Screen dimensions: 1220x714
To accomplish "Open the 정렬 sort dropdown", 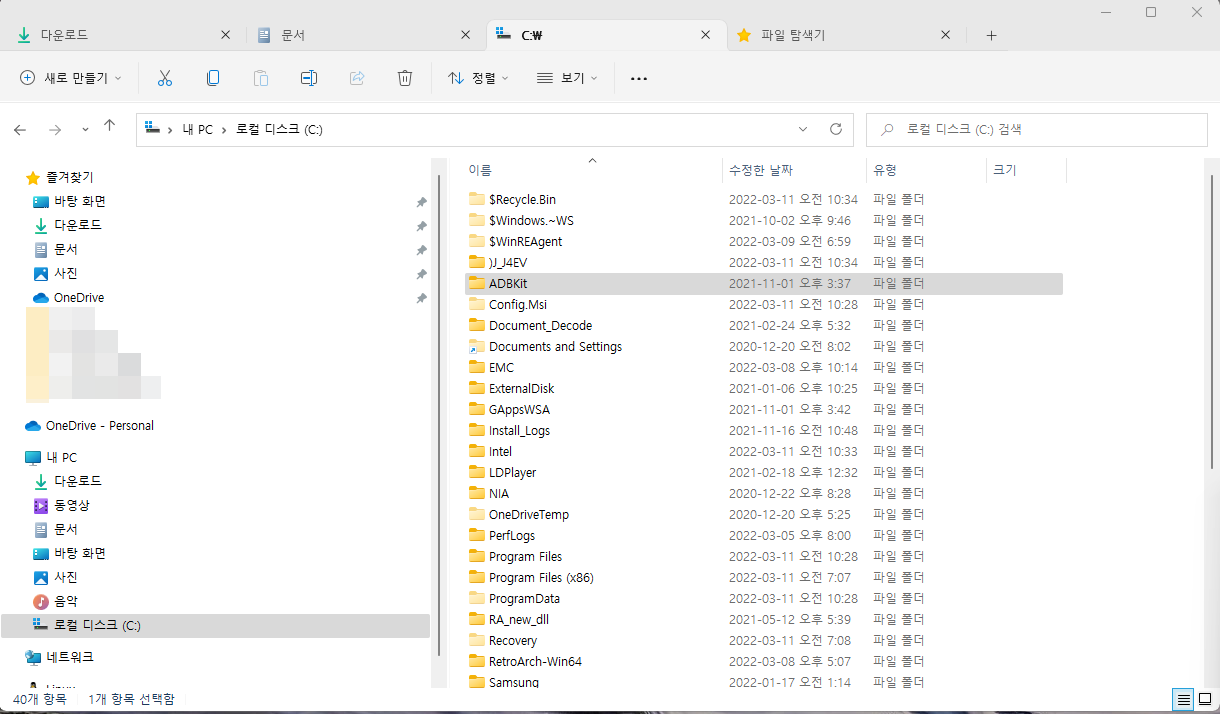I will pos(478,77).
